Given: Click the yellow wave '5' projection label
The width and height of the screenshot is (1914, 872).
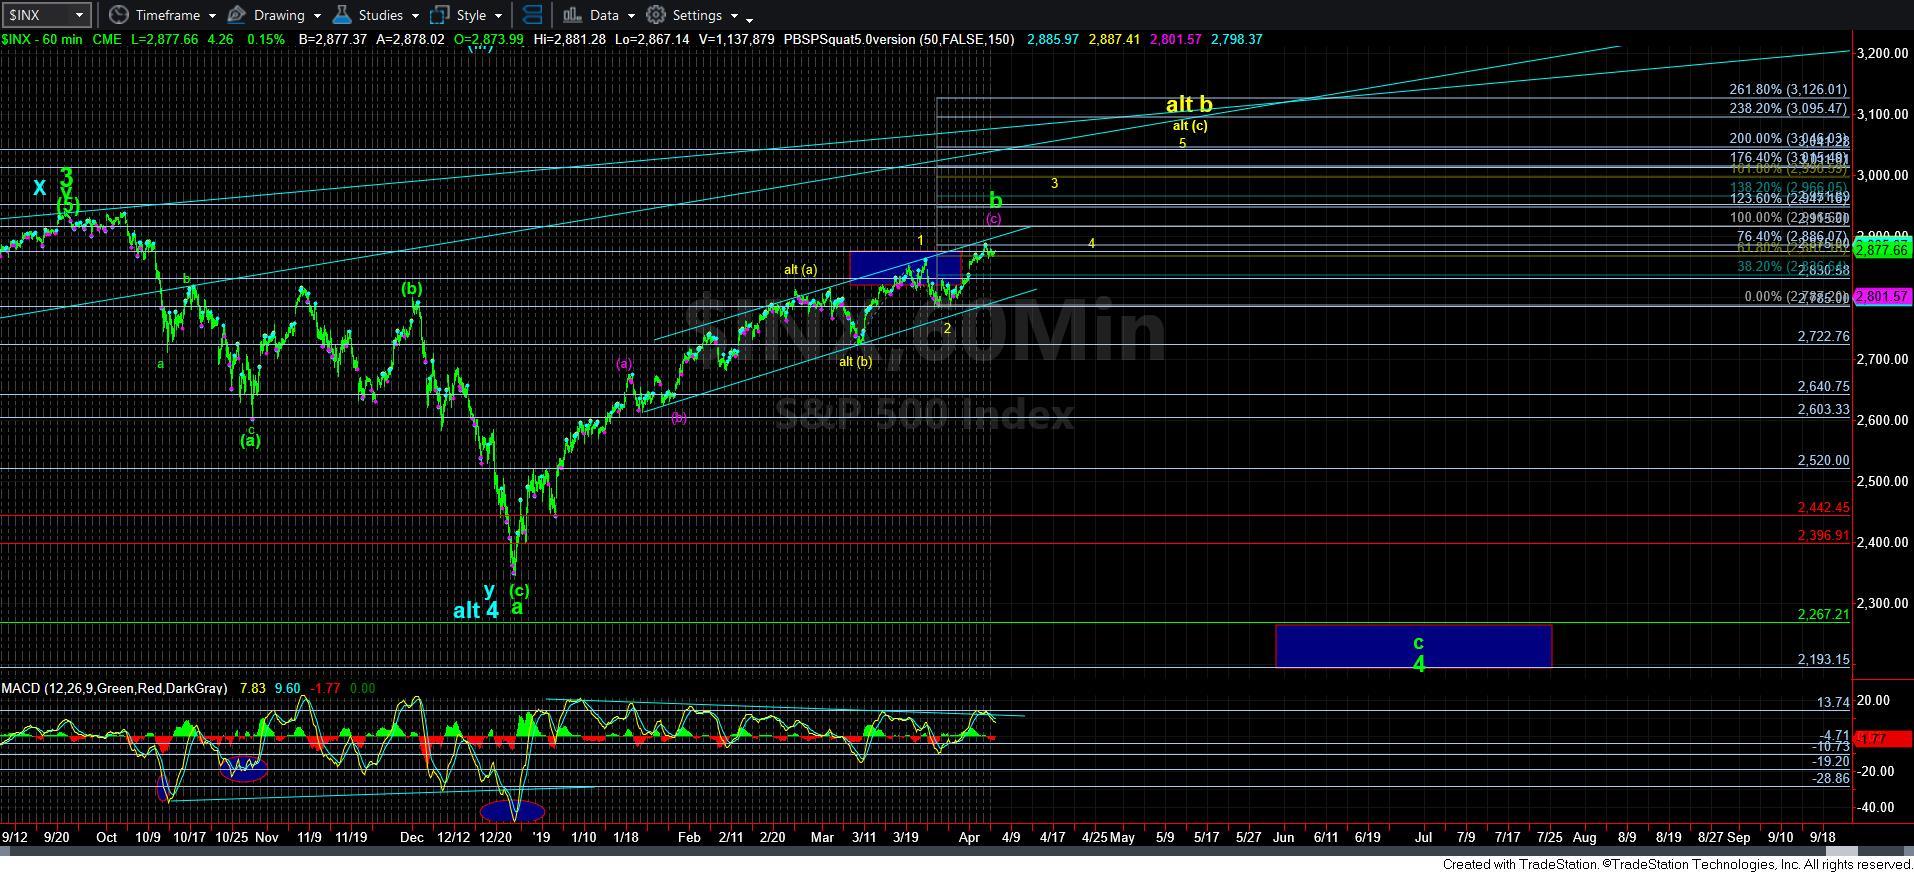Looking at the screenshot, I should [x=1182, y=143].
